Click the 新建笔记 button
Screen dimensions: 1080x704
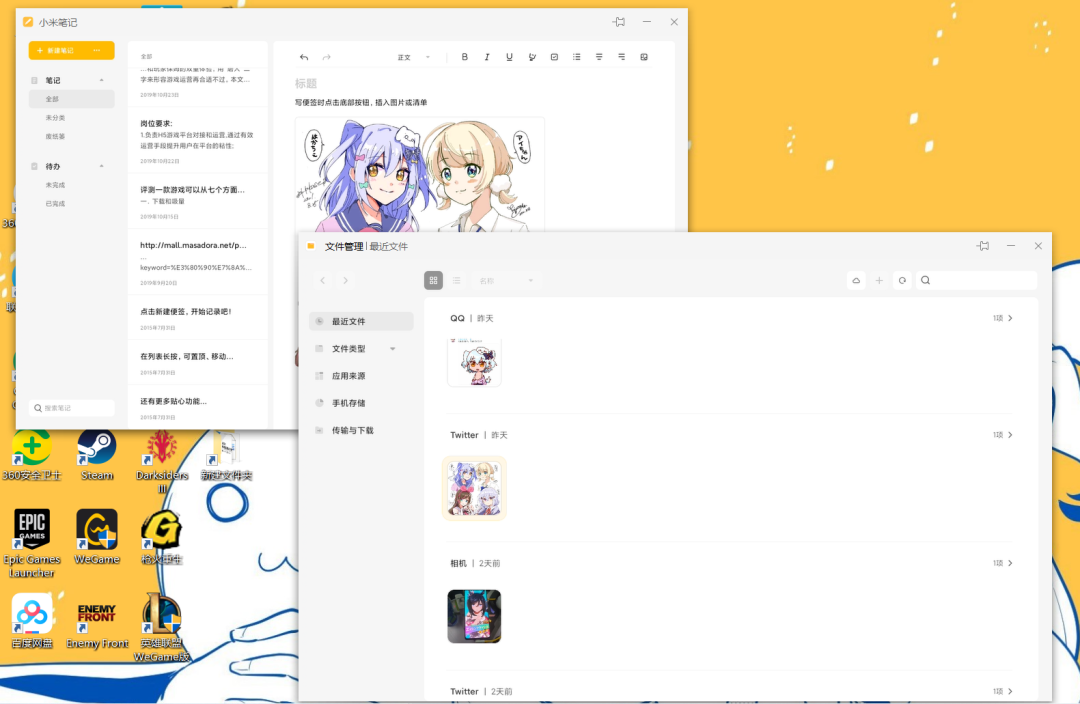click(62, 50)
